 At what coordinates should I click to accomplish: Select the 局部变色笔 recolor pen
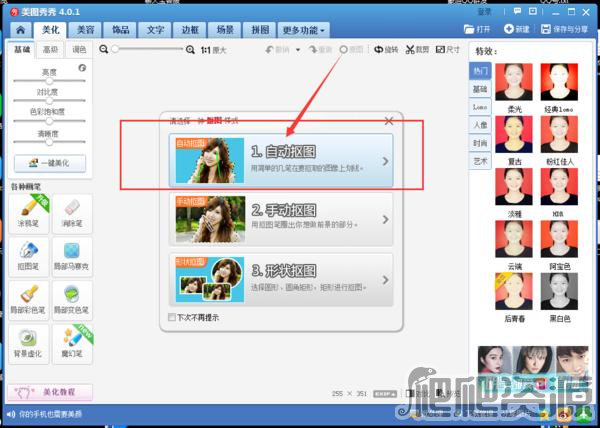click(72, 301)
